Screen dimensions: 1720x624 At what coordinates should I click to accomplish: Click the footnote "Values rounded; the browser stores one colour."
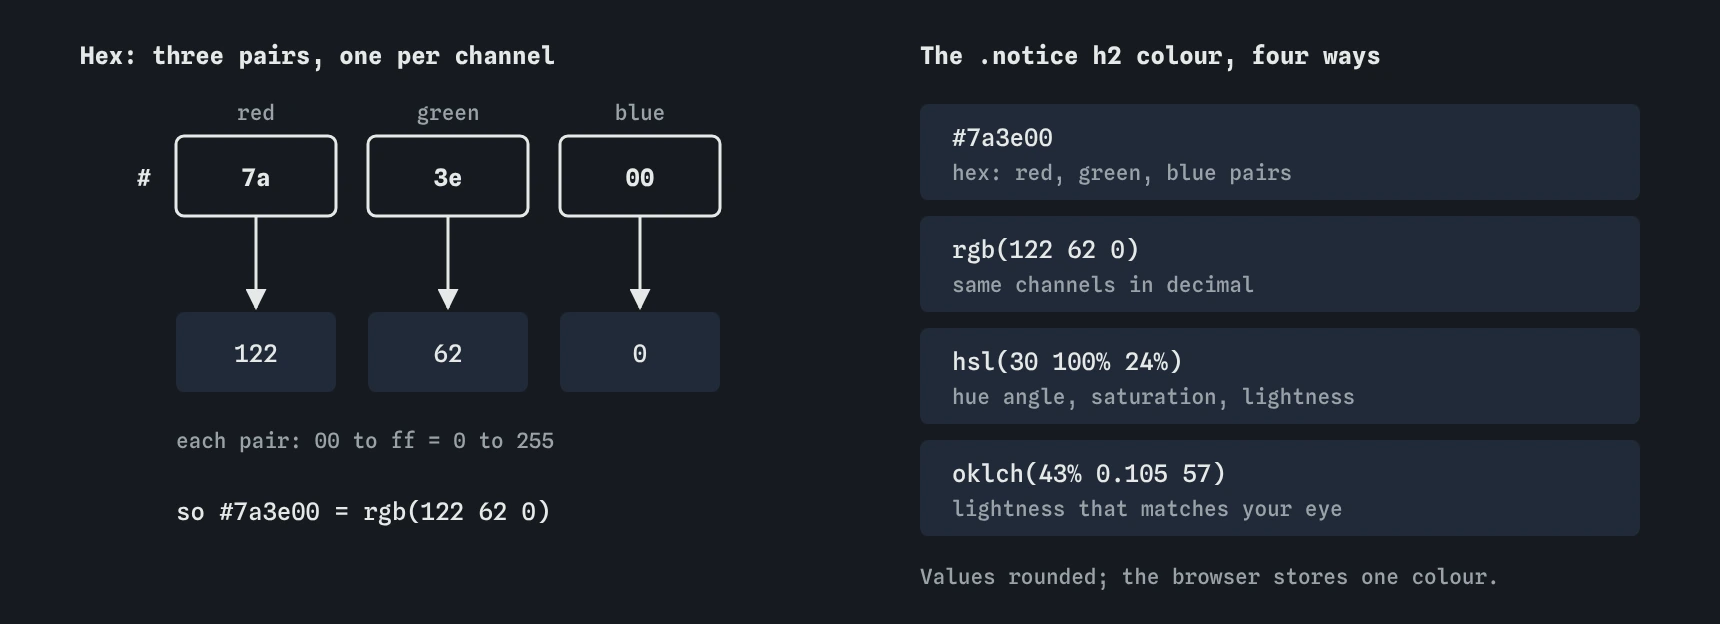coord(1209,577)
